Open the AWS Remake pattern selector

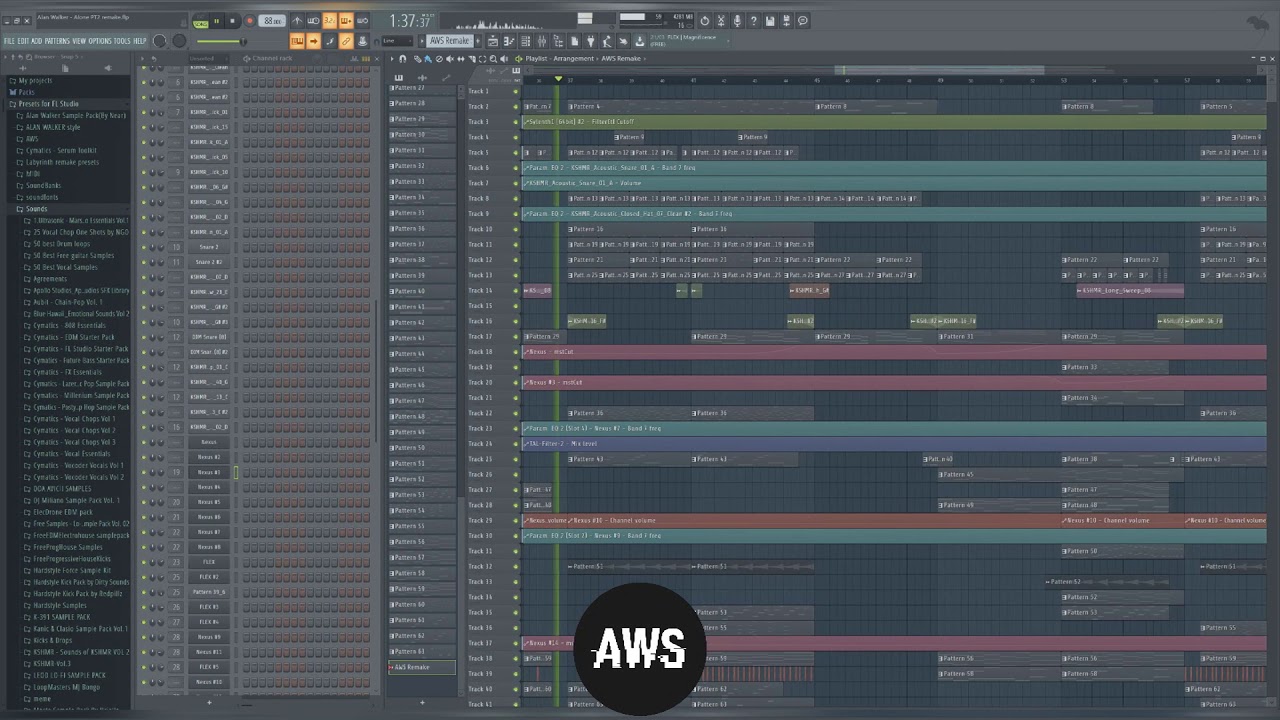(450, 41)
